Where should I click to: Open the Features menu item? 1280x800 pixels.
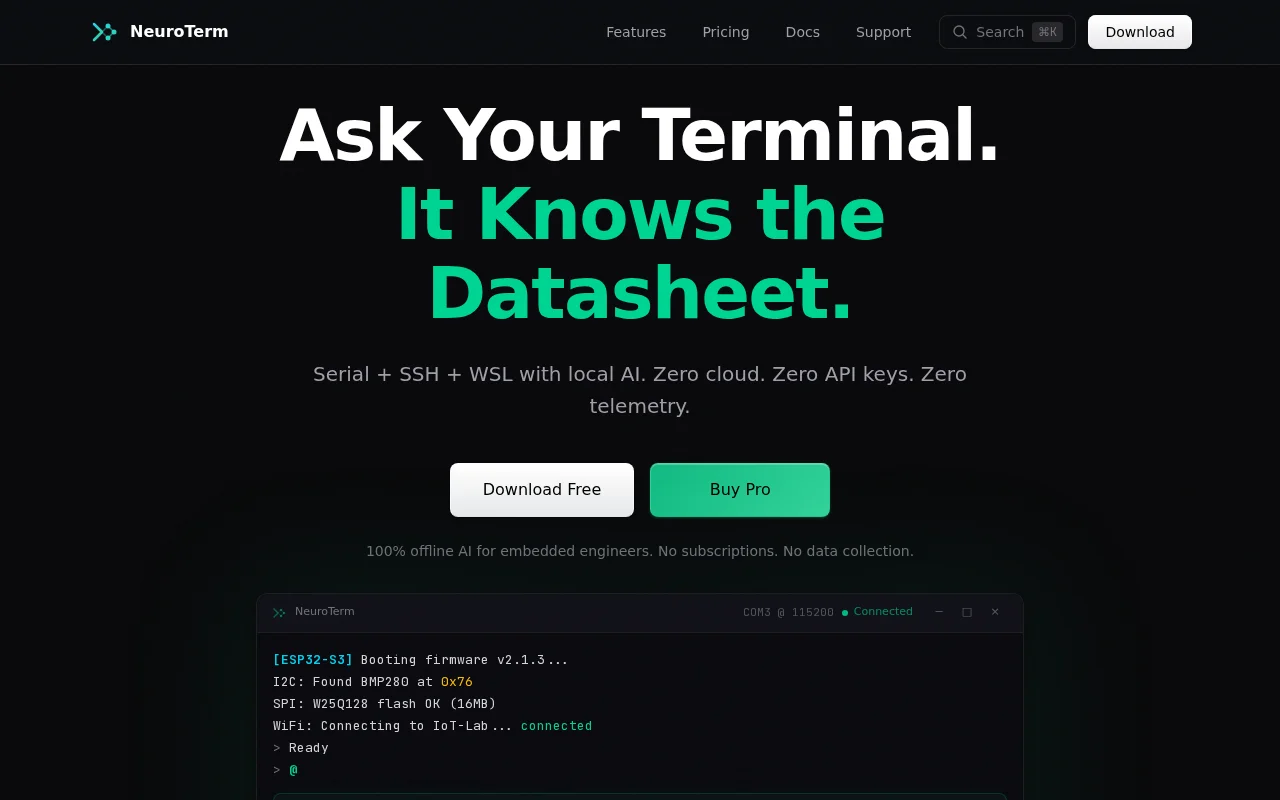(x=636, y=32)
